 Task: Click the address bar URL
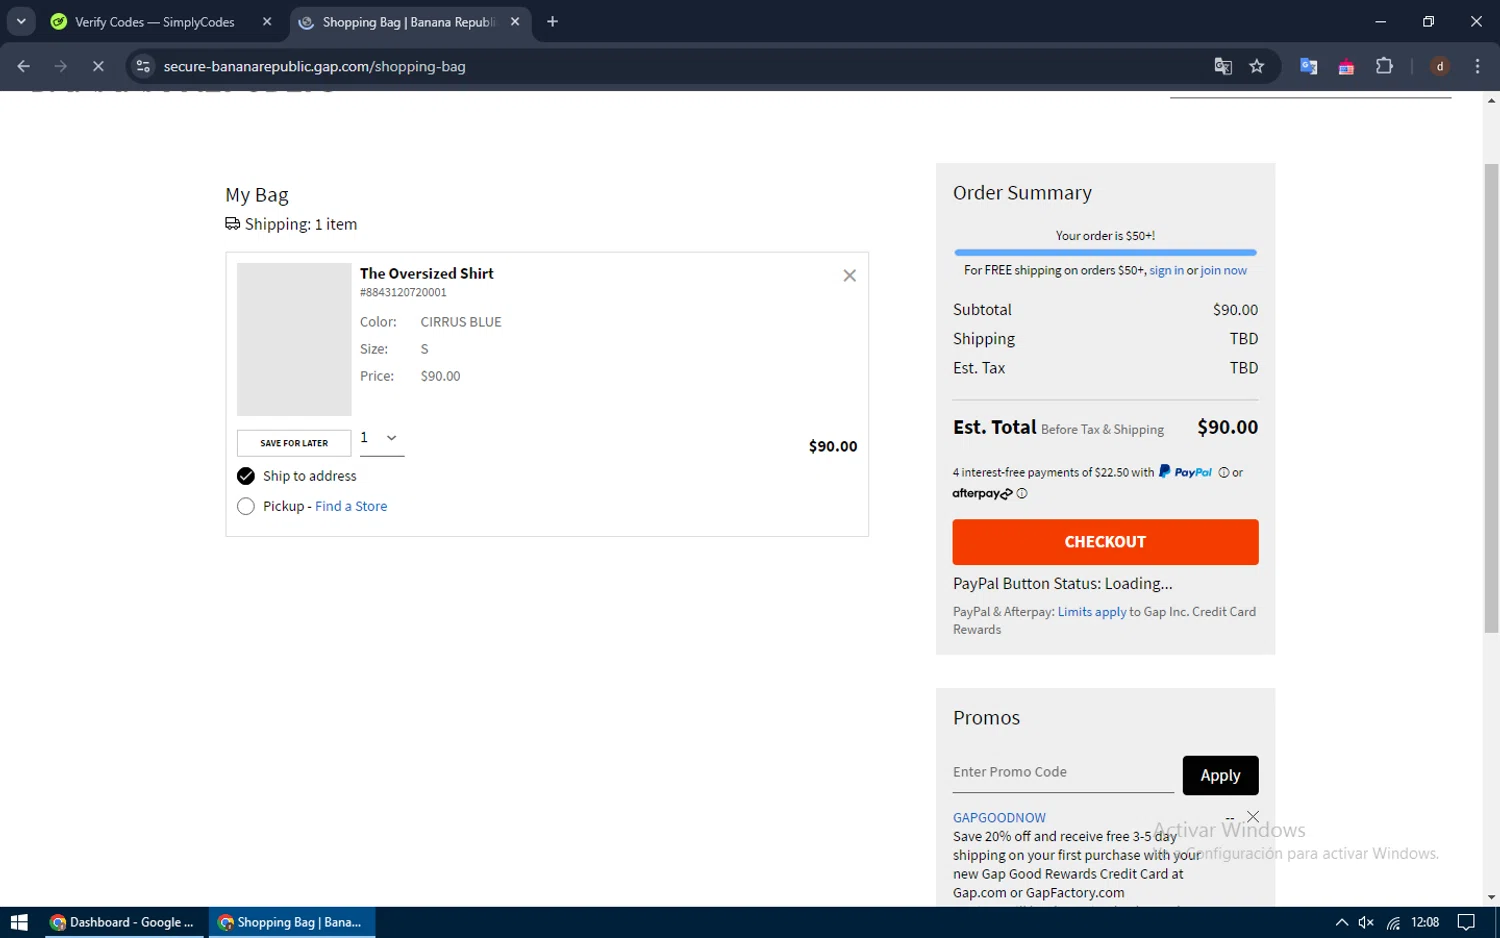314,66
